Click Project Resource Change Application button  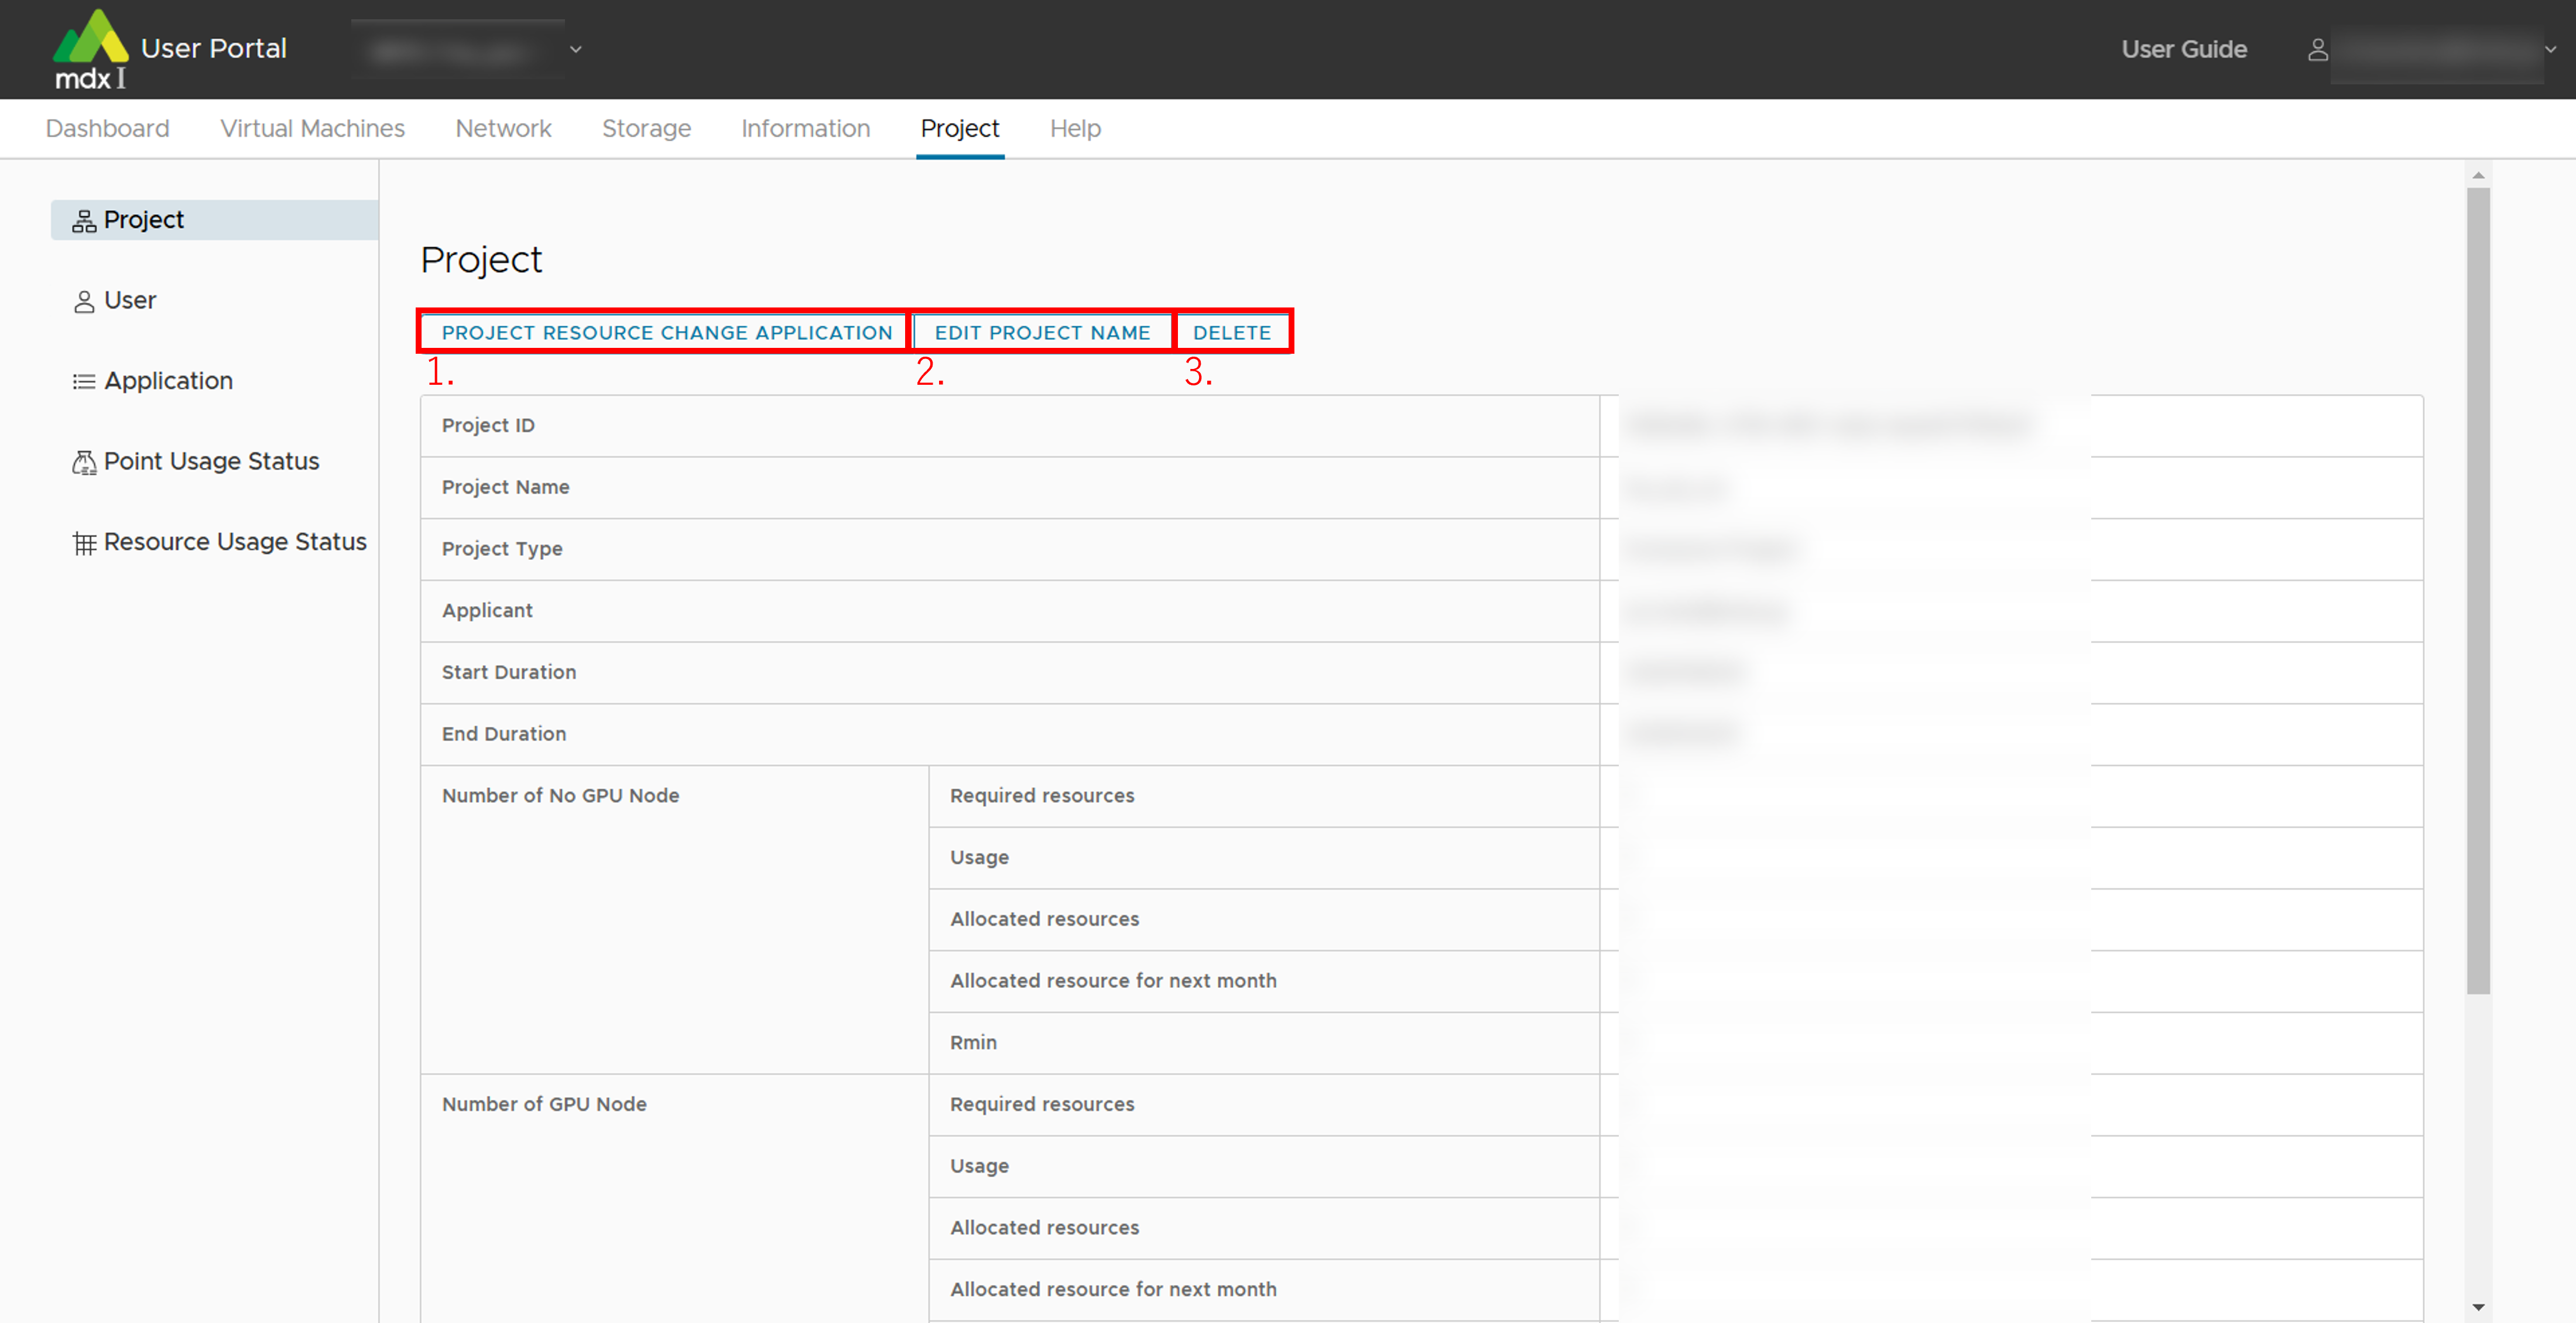pyautogui.click(x=666, y=333)
